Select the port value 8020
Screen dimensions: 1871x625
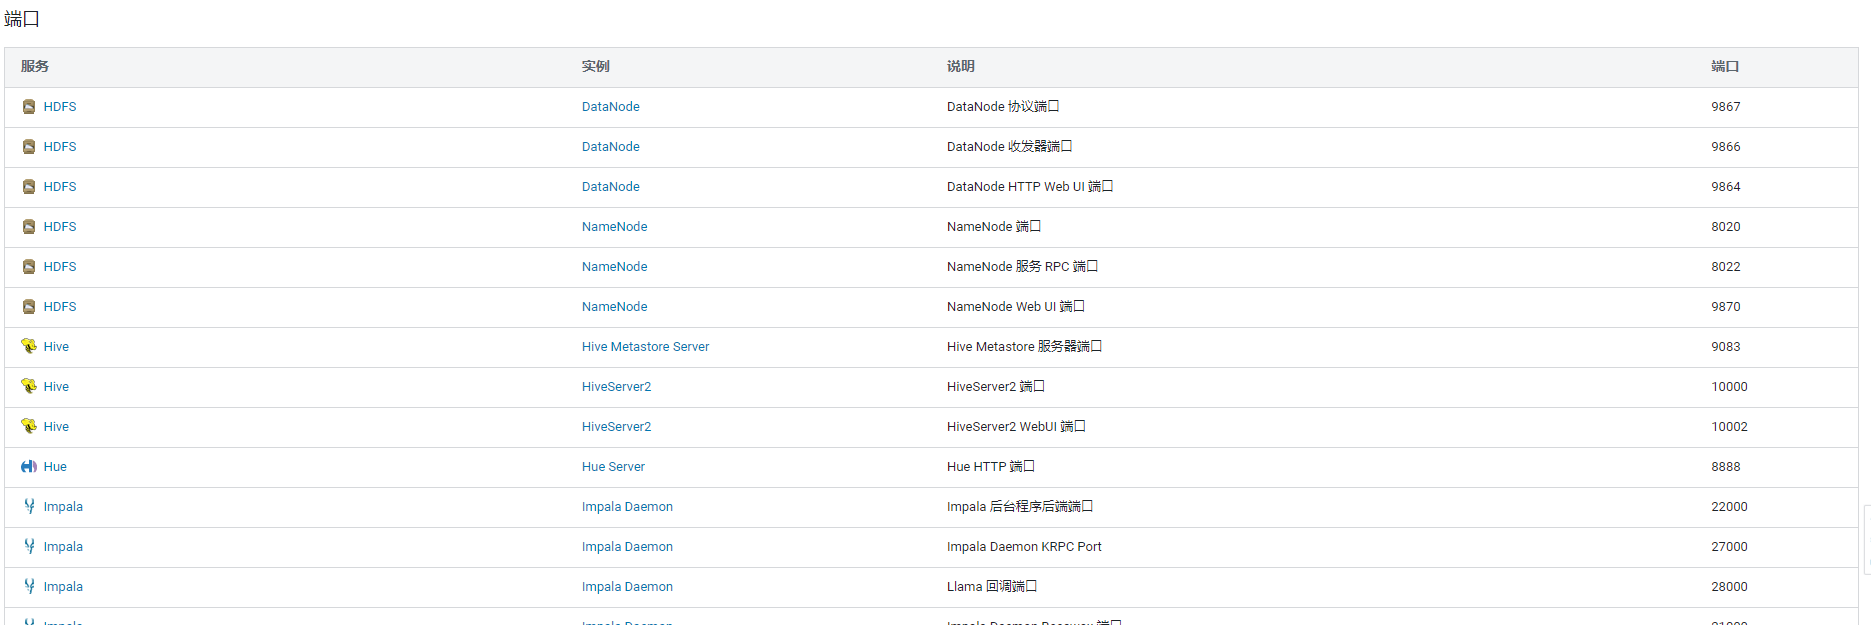1726,227
